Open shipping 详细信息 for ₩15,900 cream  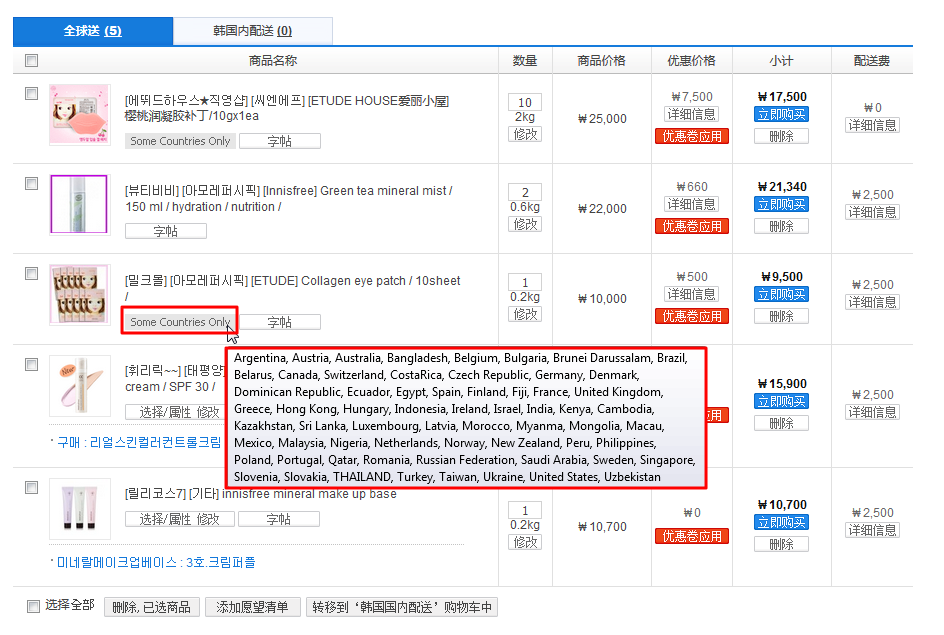point(872,412)
